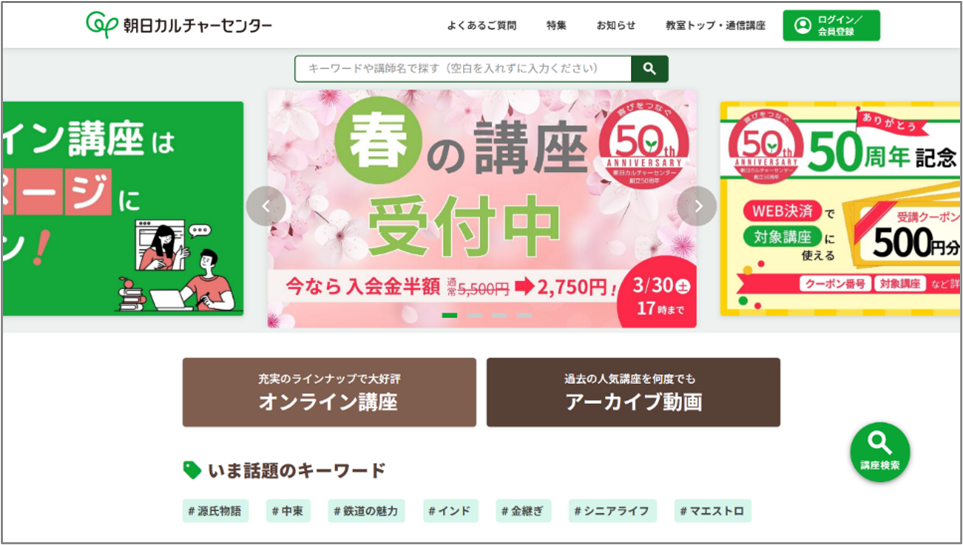Open お知らせ menu item
This screenshot has width=963, height=545.
coord(616,26)
